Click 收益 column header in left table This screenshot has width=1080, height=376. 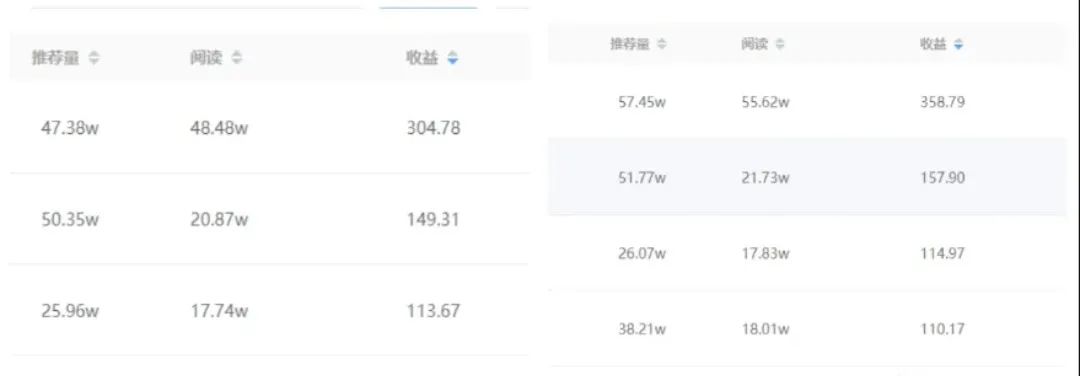coord(422,59)
